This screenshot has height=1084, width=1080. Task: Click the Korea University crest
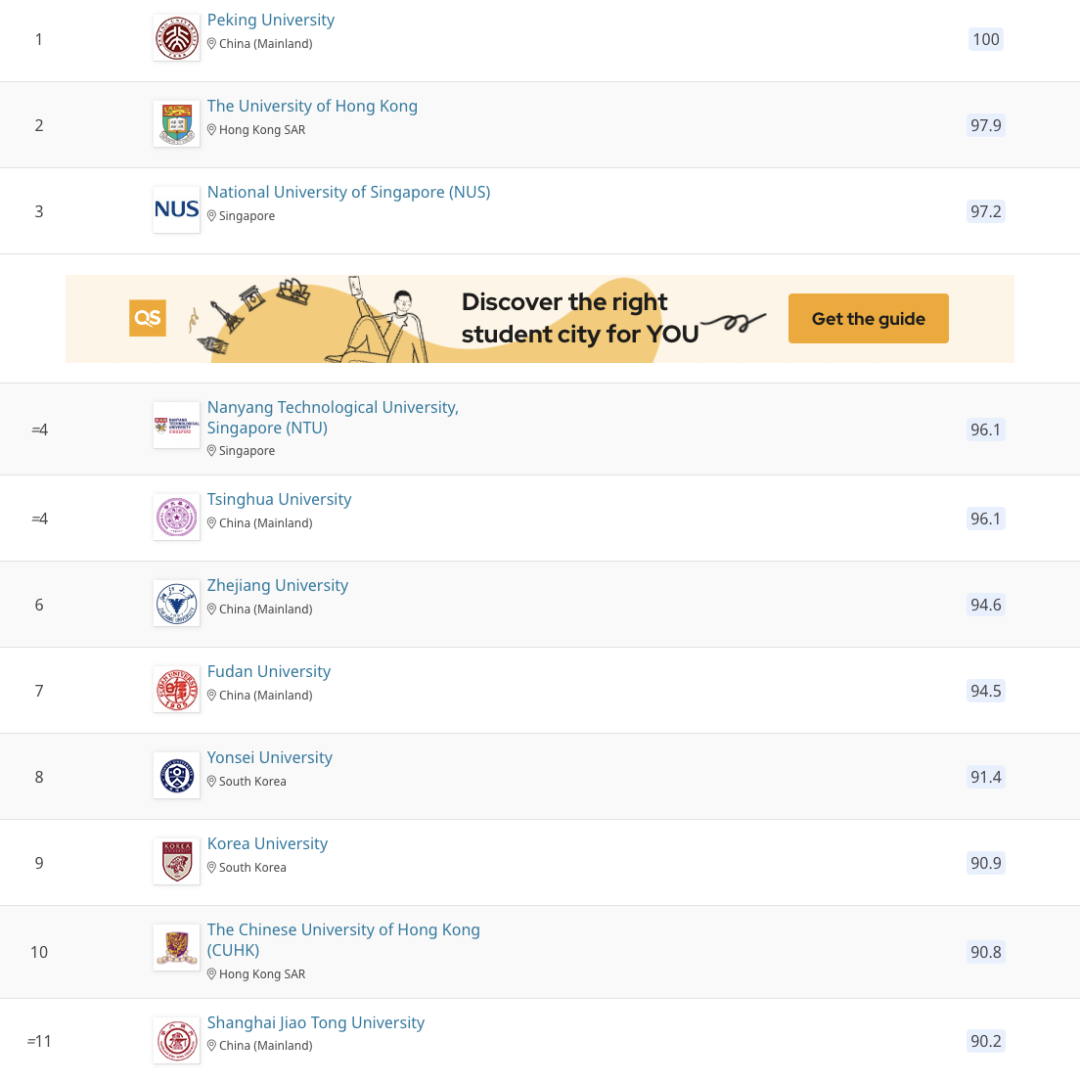click(176, 861)
